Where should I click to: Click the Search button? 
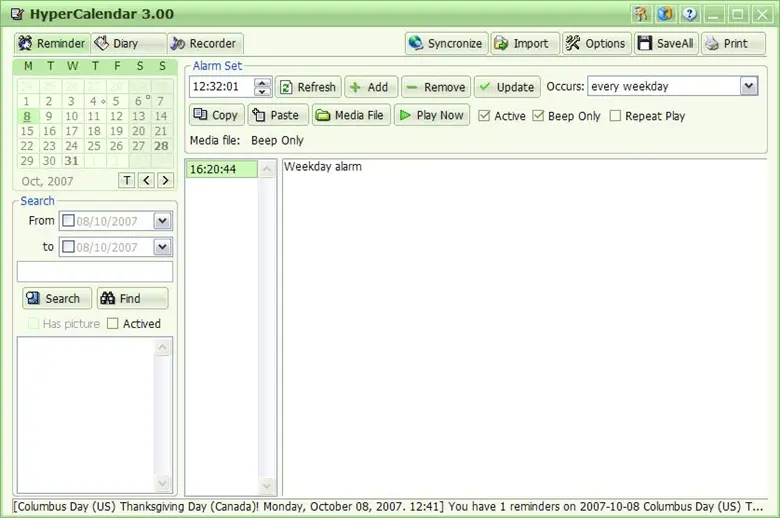[57, 298]
